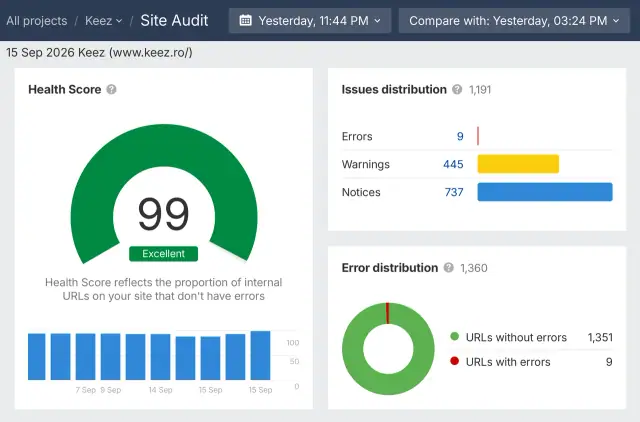Open the Notices count 737
Screen dimensions: 640x422
(x=454, y=192)
